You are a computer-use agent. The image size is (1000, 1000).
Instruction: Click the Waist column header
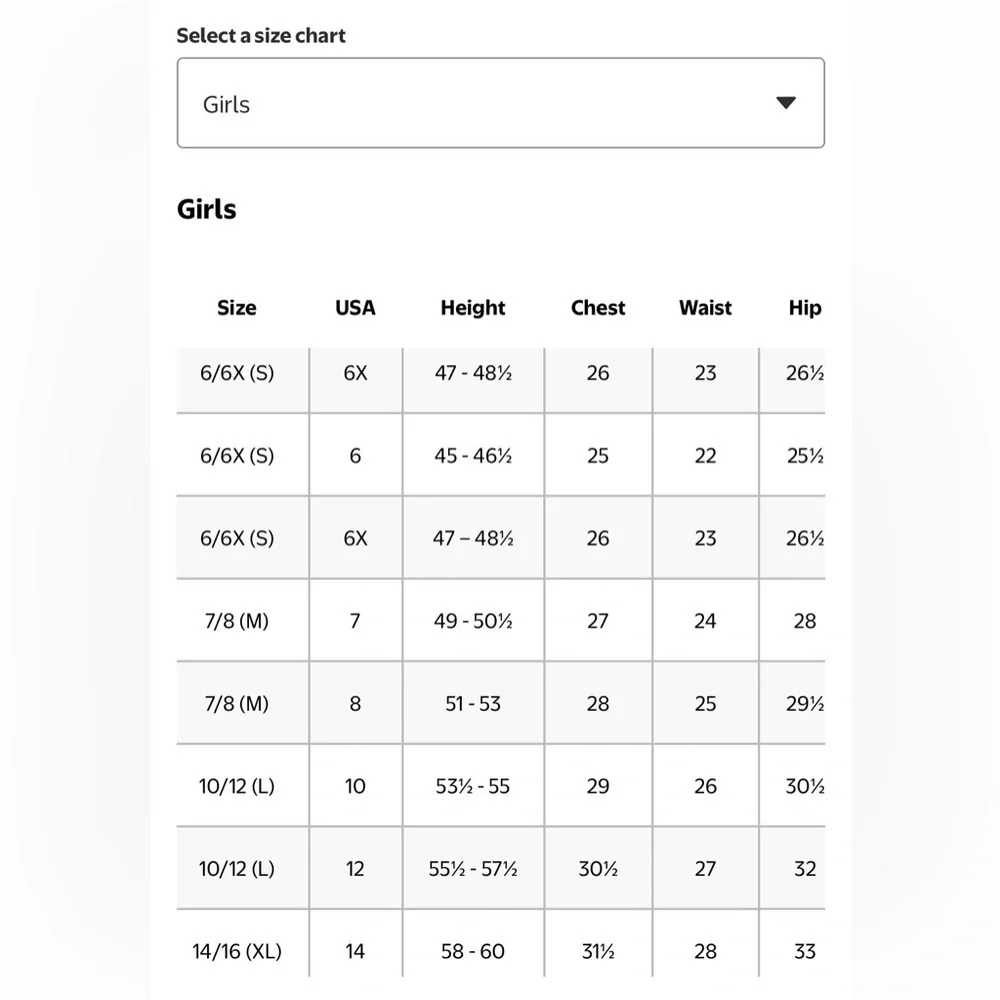coord(705,308)
